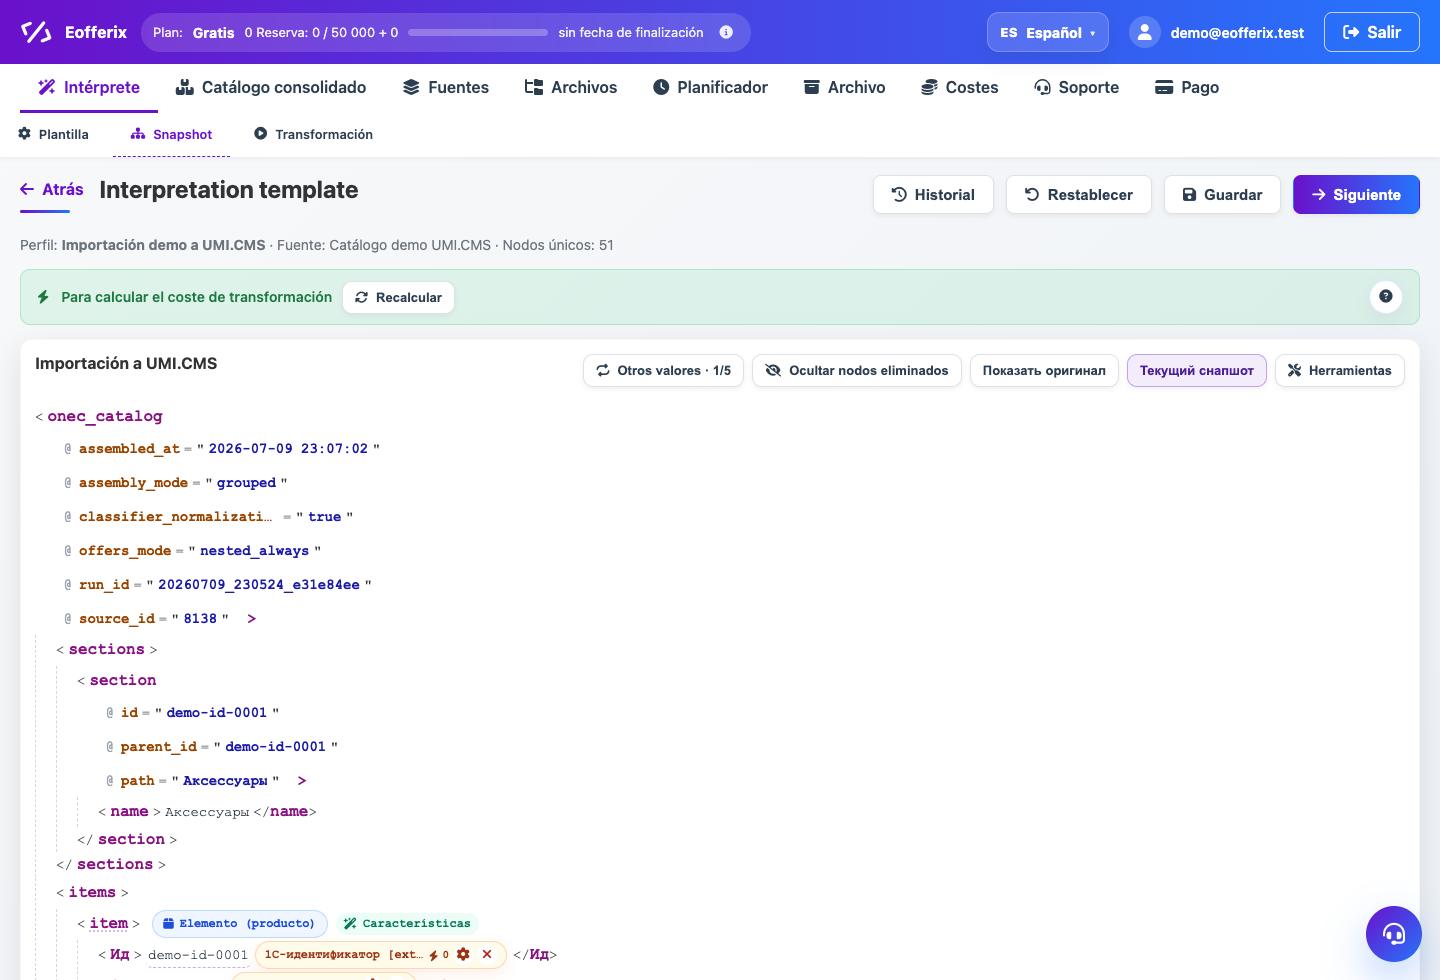This screenshot has width=1440, height=980.
Task: Go back with the Atrás link
Action: [x=52, y=189]
